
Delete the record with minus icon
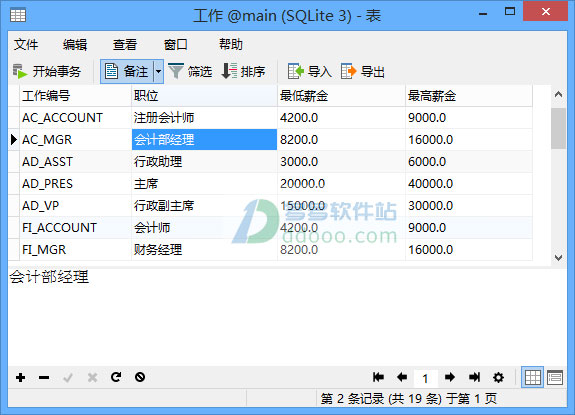click(44, 377)
